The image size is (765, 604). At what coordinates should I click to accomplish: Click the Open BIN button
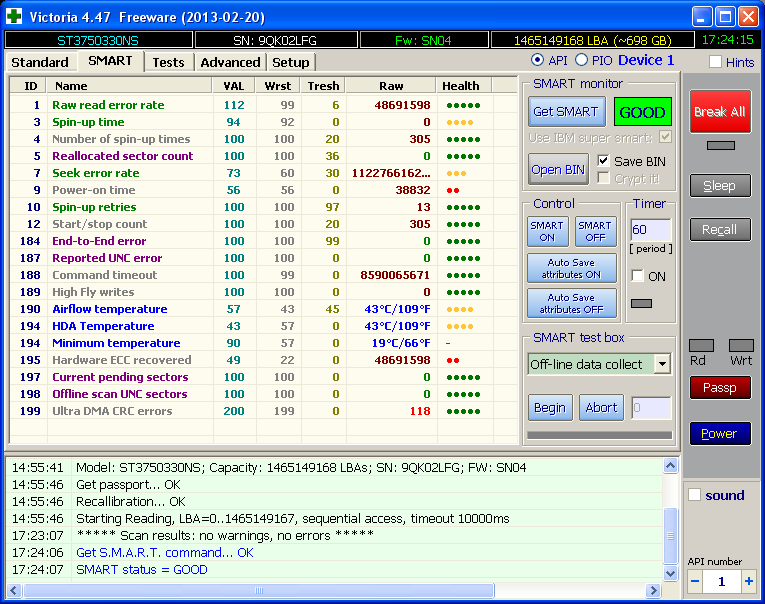(558, 169)
